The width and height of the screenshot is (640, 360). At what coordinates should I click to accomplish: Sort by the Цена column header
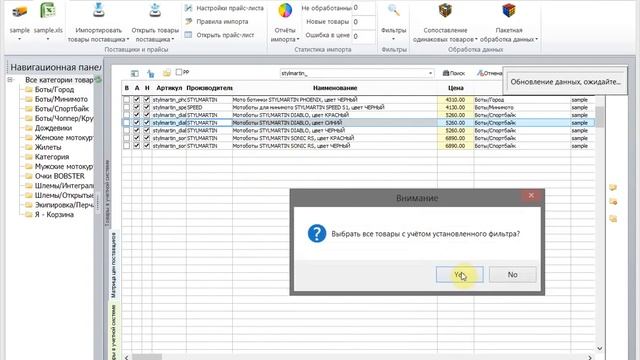(456, 88)
